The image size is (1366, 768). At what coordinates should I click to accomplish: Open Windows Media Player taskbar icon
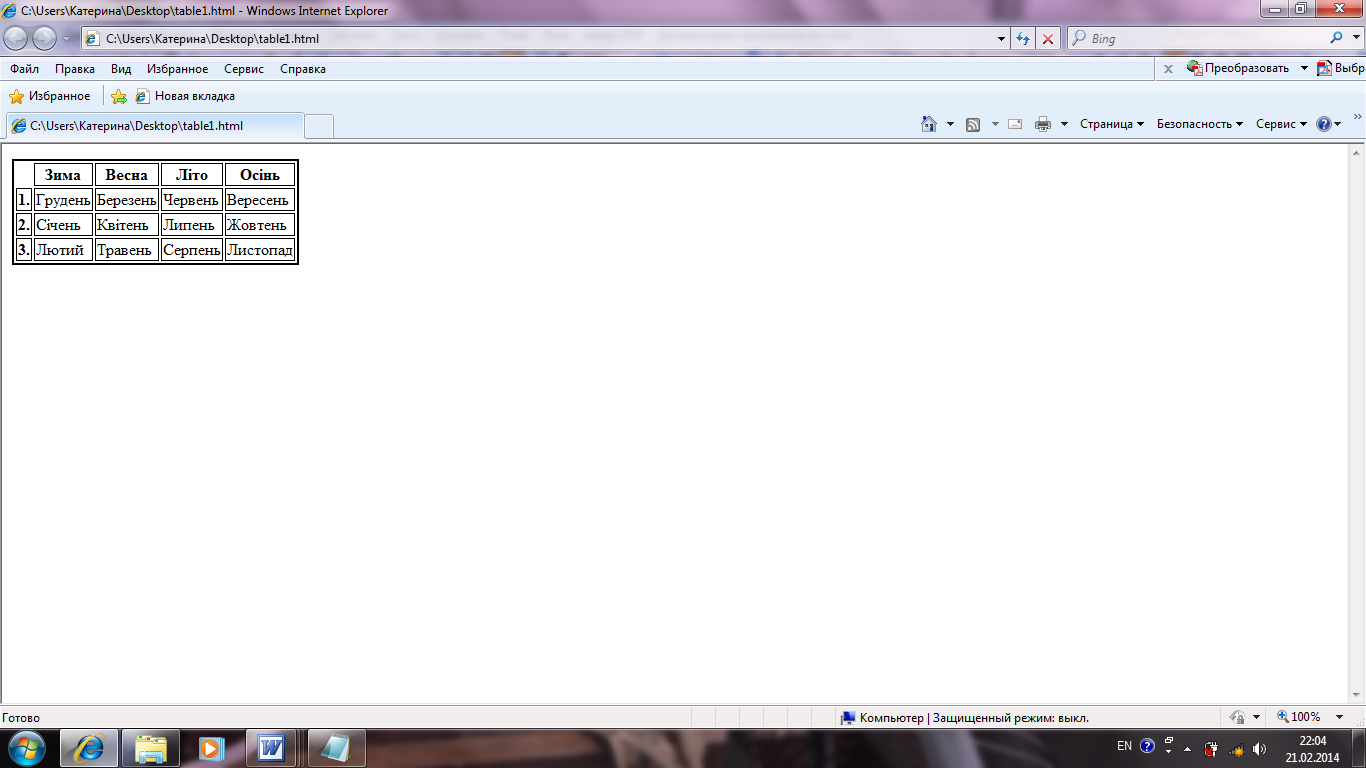coord(211,748)
